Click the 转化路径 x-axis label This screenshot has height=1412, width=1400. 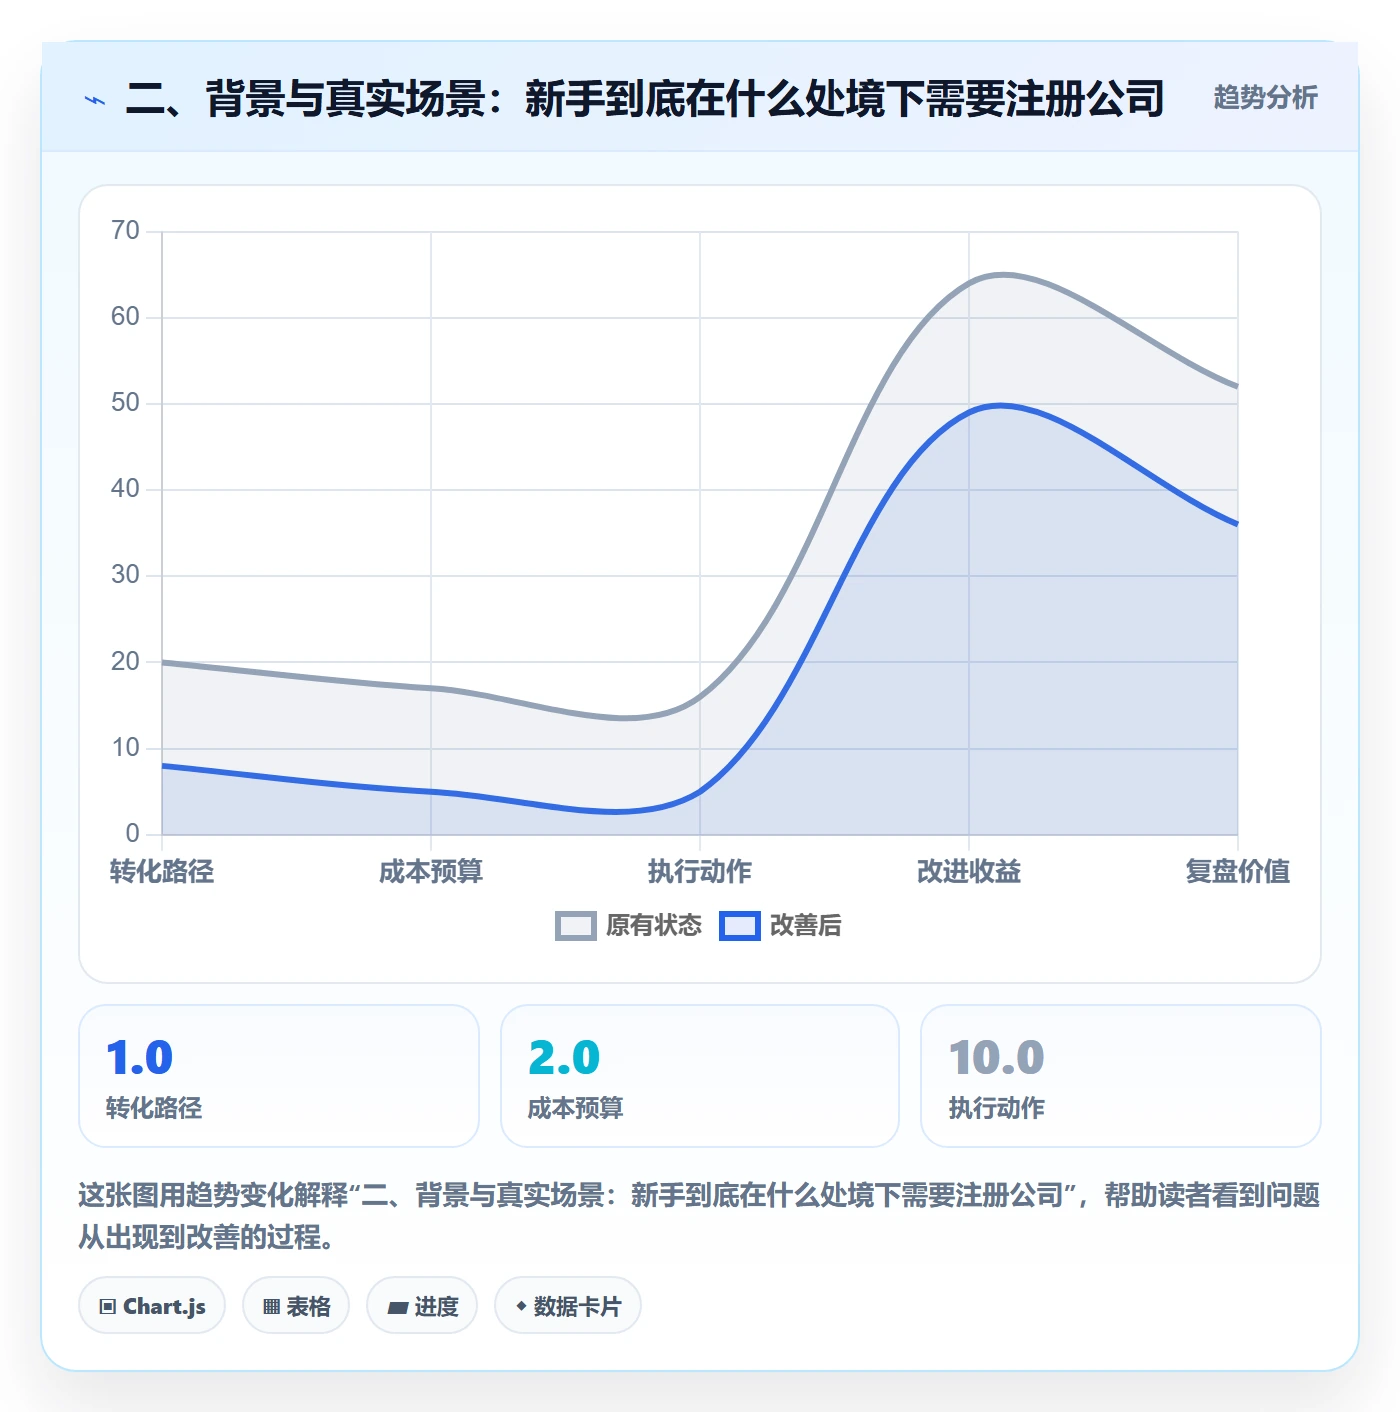click(162, 872)
